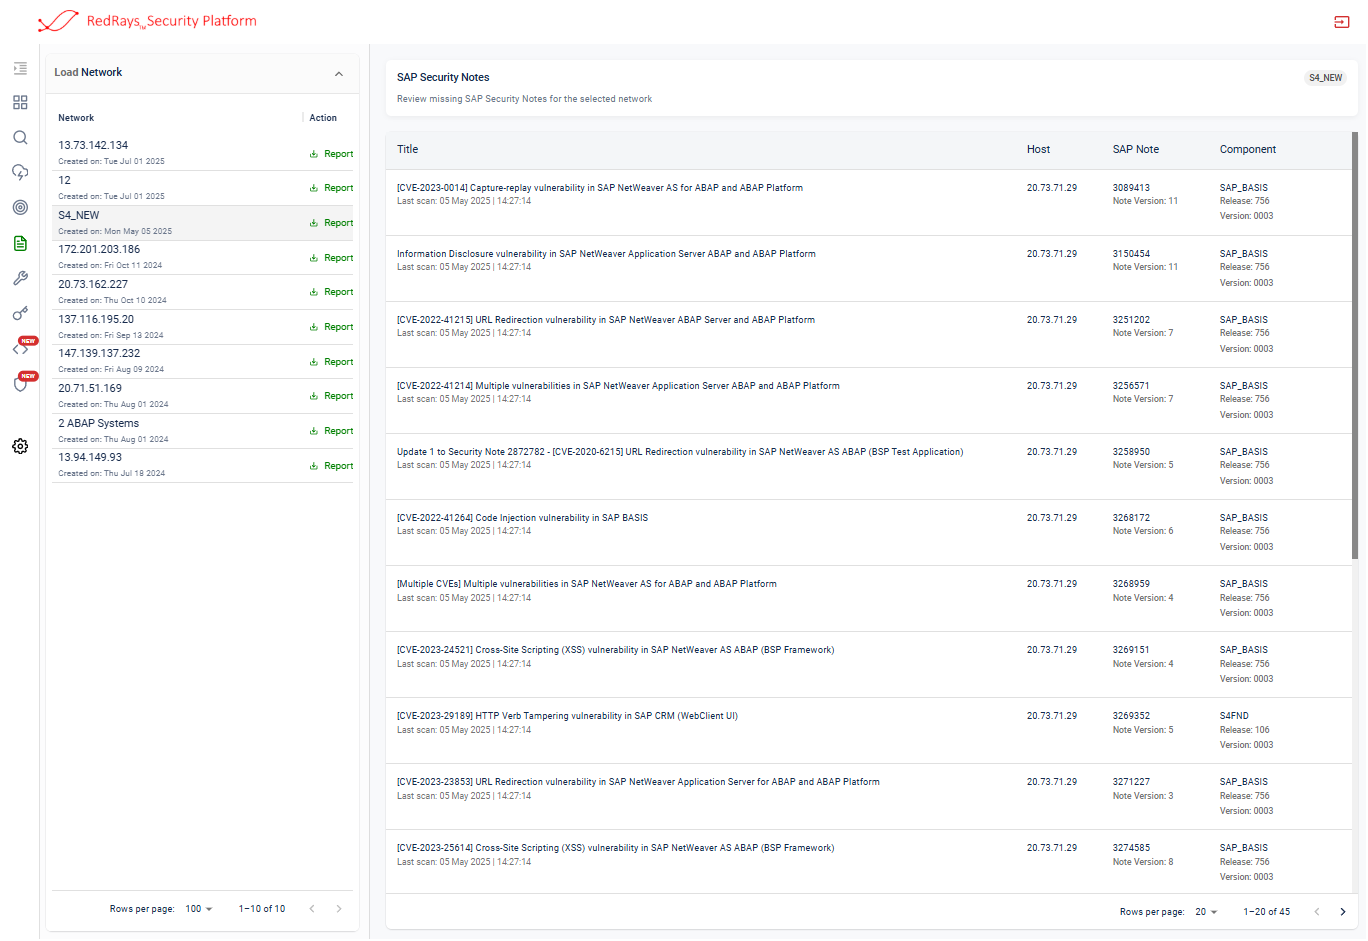Click the RedRays logo
The image size is (1368, 941).
147,21
